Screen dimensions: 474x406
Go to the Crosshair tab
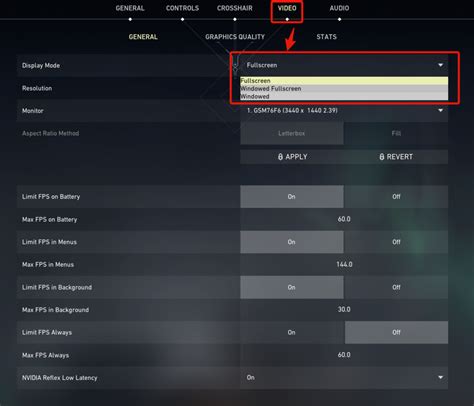pyautogui.click(x=235, y=8)
